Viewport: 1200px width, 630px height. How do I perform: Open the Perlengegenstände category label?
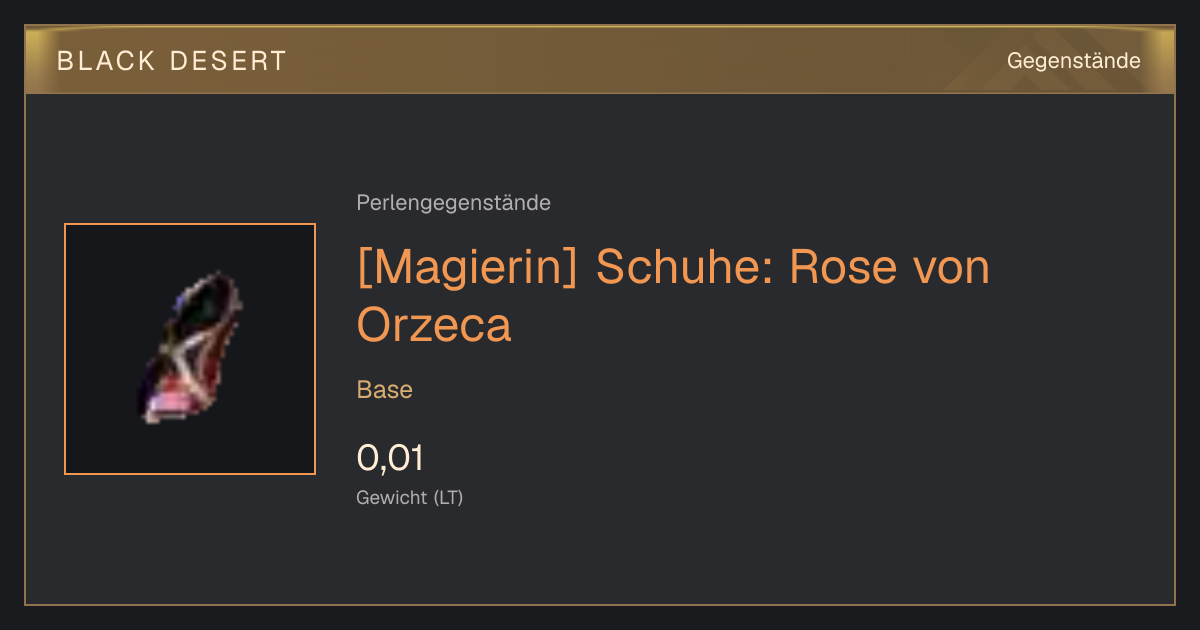click(x=453, y=203)
